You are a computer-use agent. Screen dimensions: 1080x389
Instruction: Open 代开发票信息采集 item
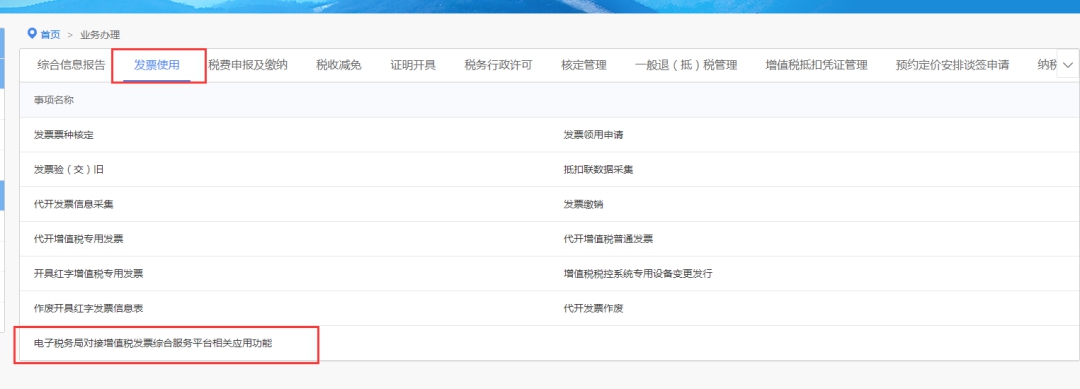click(74, 204)
